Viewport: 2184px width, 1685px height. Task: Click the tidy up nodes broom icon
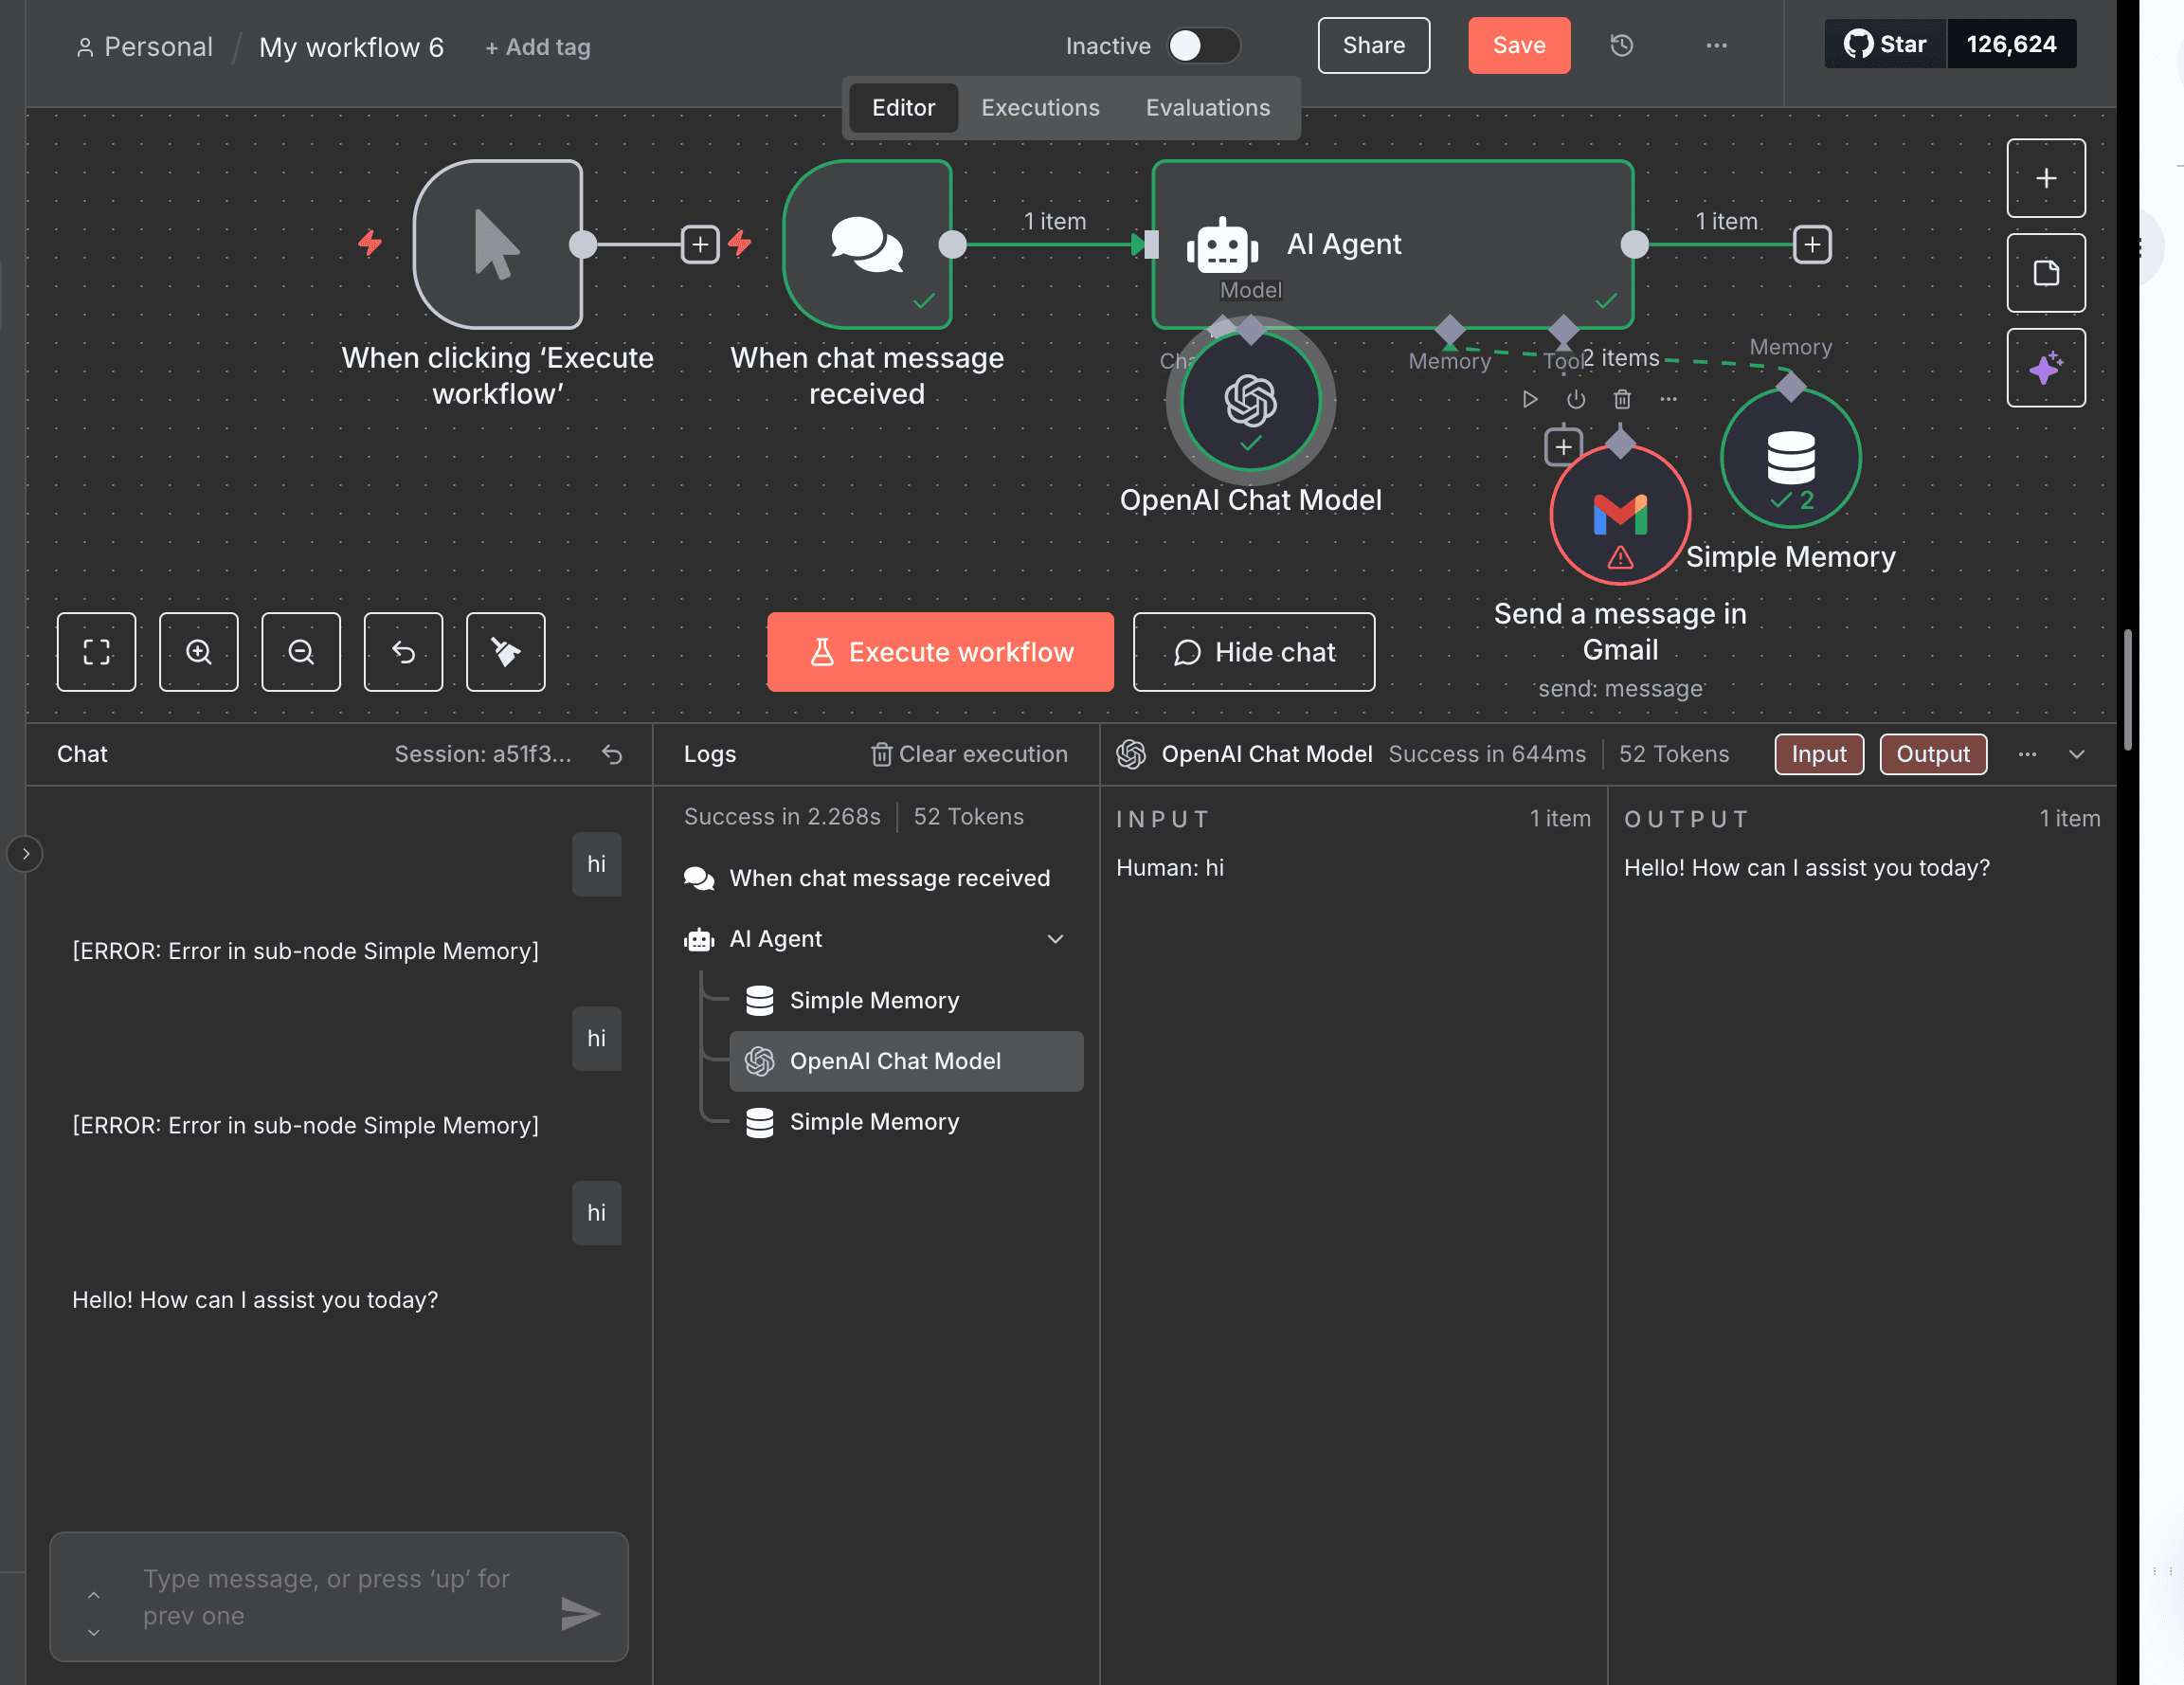coord(505,652)
